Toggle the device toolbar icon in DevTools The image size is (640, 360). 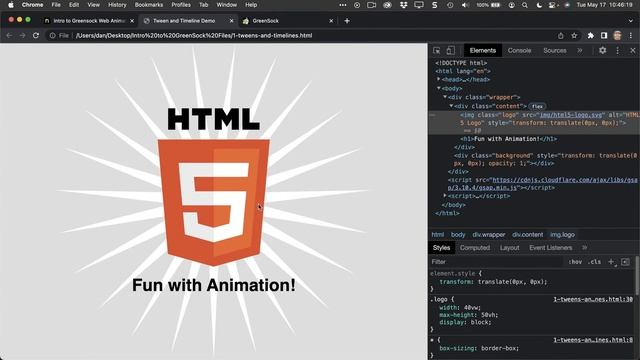[450, 51]
